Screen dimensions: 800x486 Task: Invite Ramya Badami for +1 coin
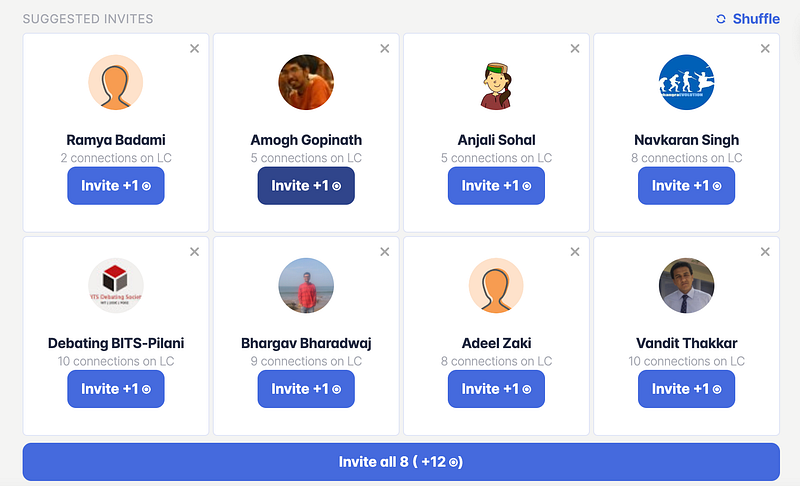tap(116, 186)
